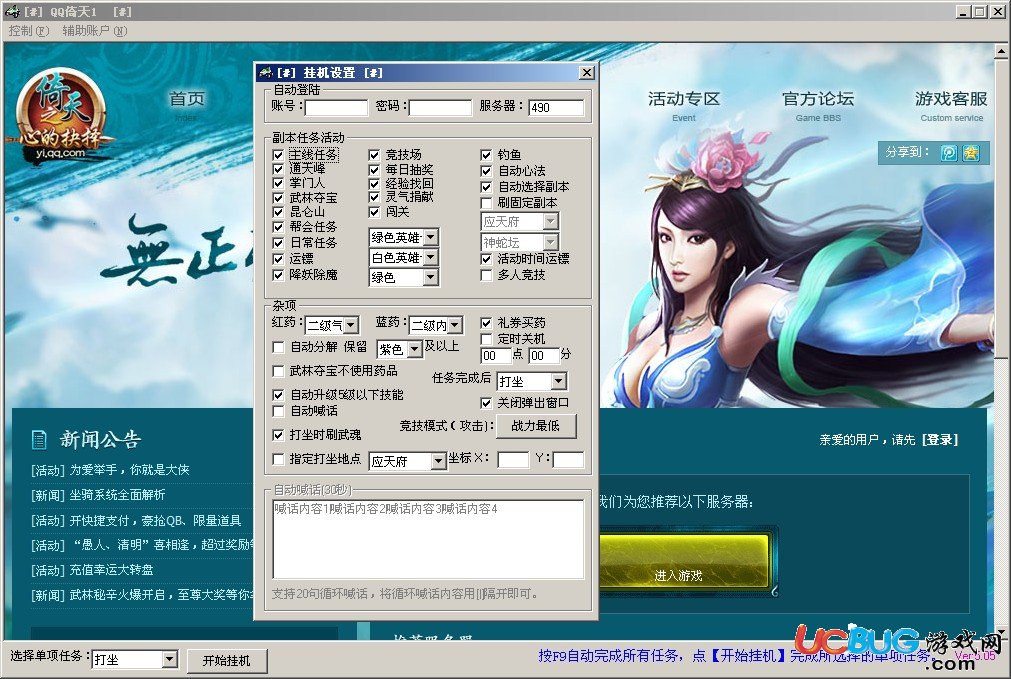Click the 进入游戏 button

pos(685,561)
